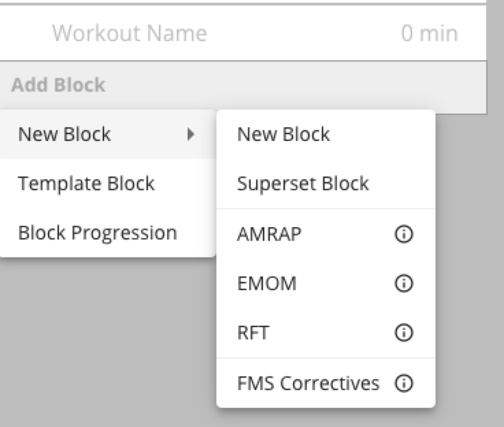Viewport: 504px width, 427px height.
Task: Expand the New Block parent menu entry
Action: click(107, 134)
